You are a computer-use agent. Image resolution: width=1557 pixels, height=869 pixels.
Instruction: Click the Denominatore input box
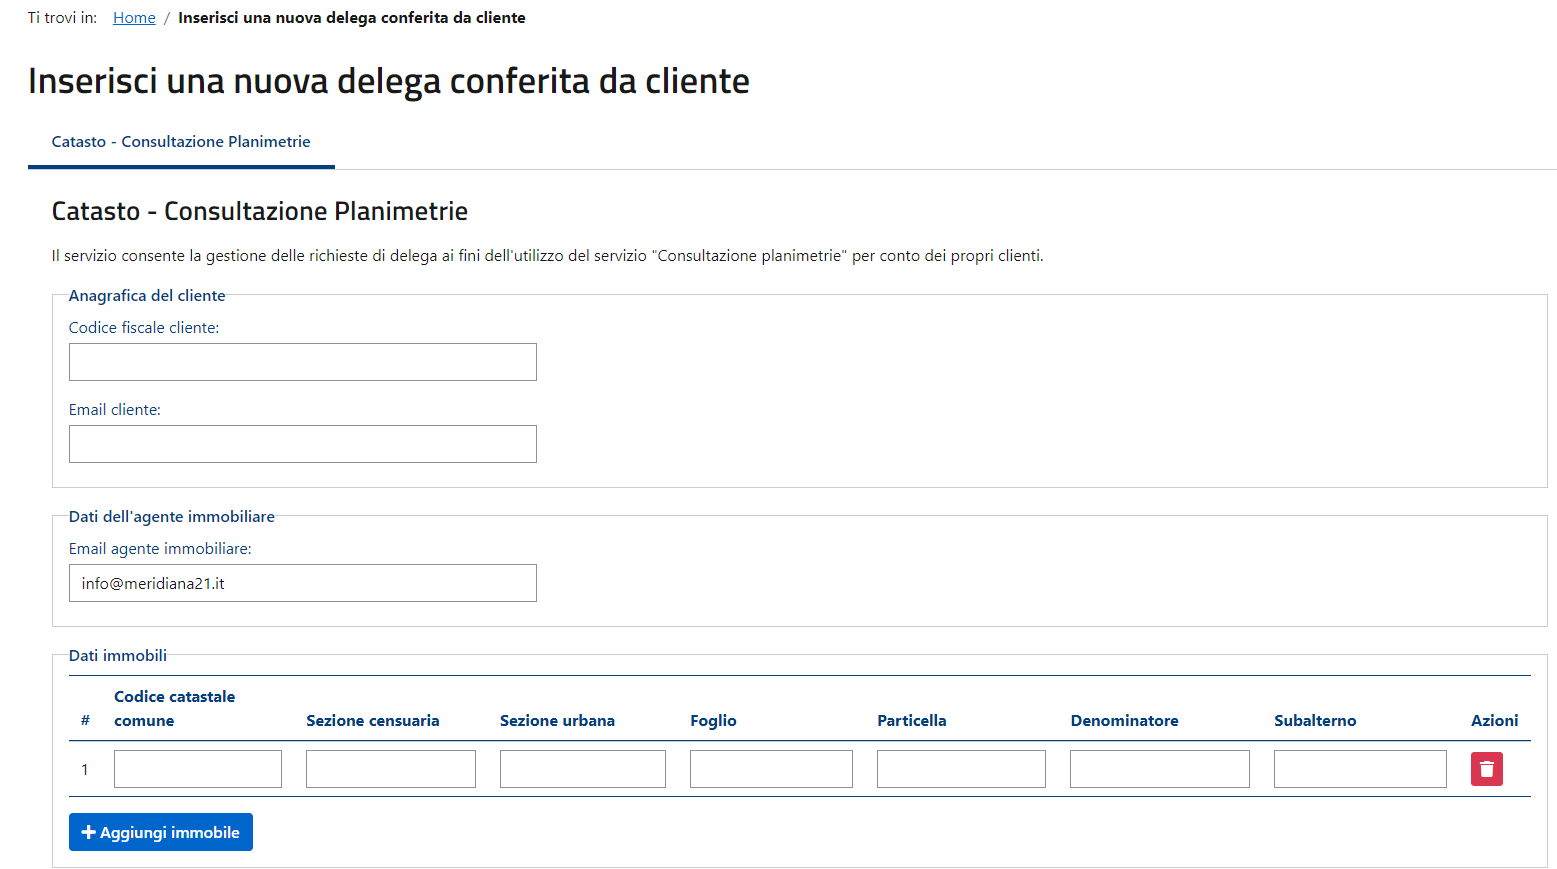click(x=1160, y=769)
